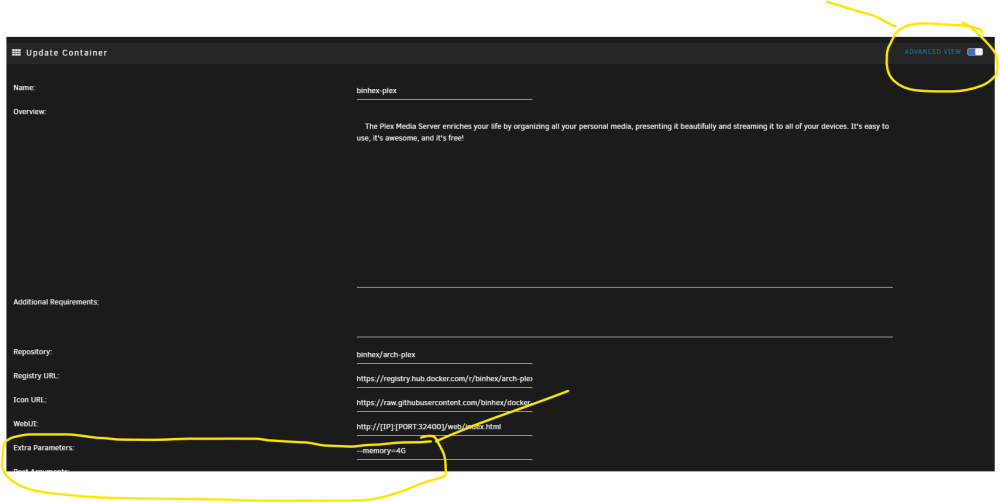Click the Additional Requirements: label
Viewport: 1000px width, 503px height.
point(56,302)
